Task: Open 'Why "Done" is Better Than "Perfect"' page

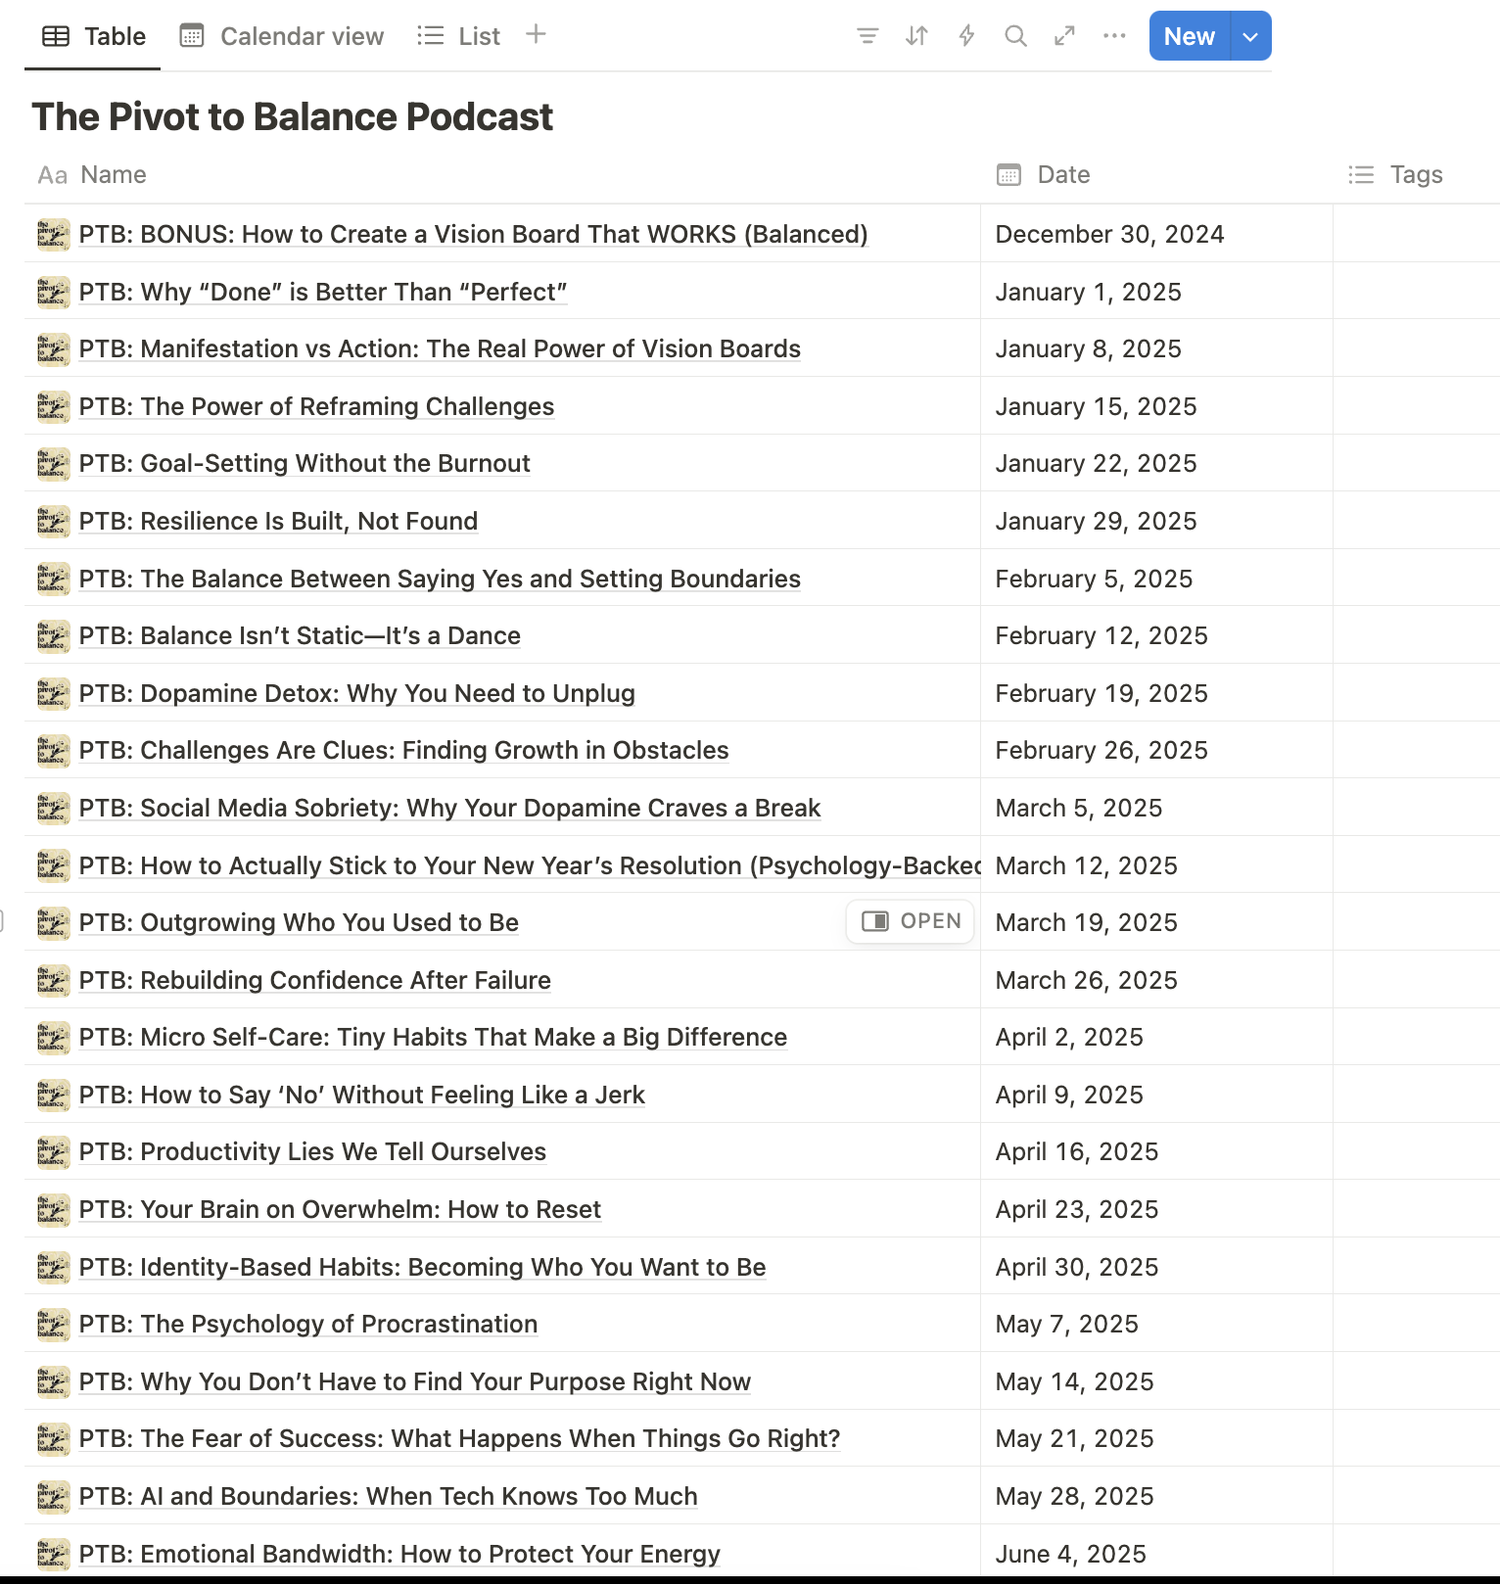Action: 323,292
